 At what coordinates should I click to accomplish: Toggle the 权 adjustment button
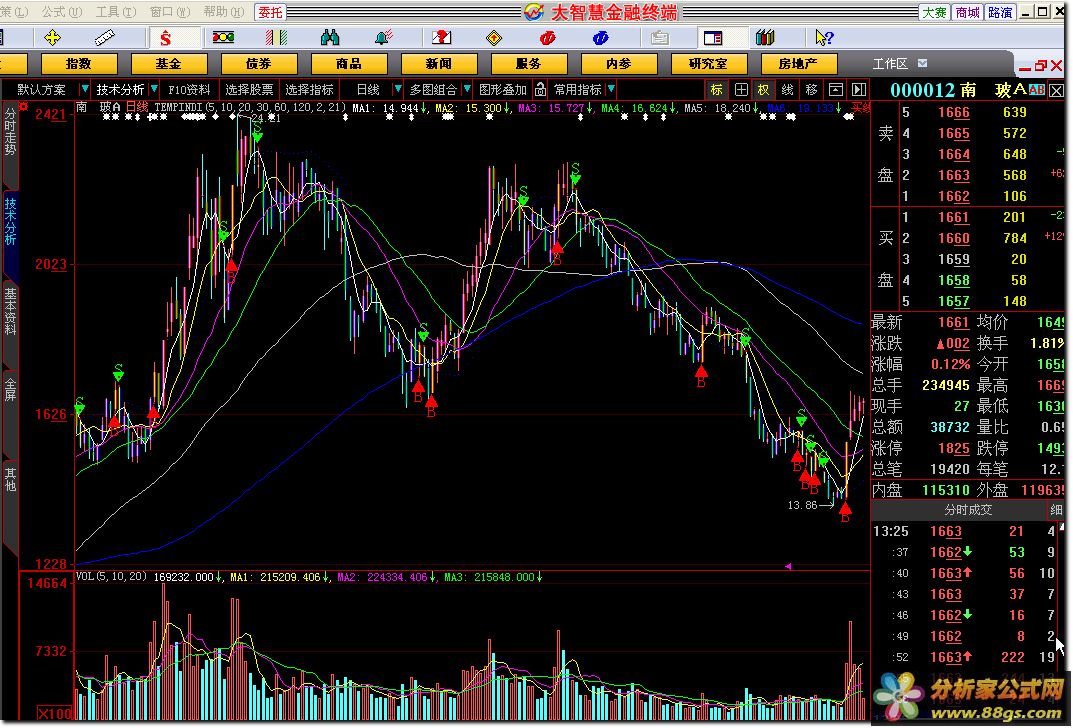coord(764,90)
